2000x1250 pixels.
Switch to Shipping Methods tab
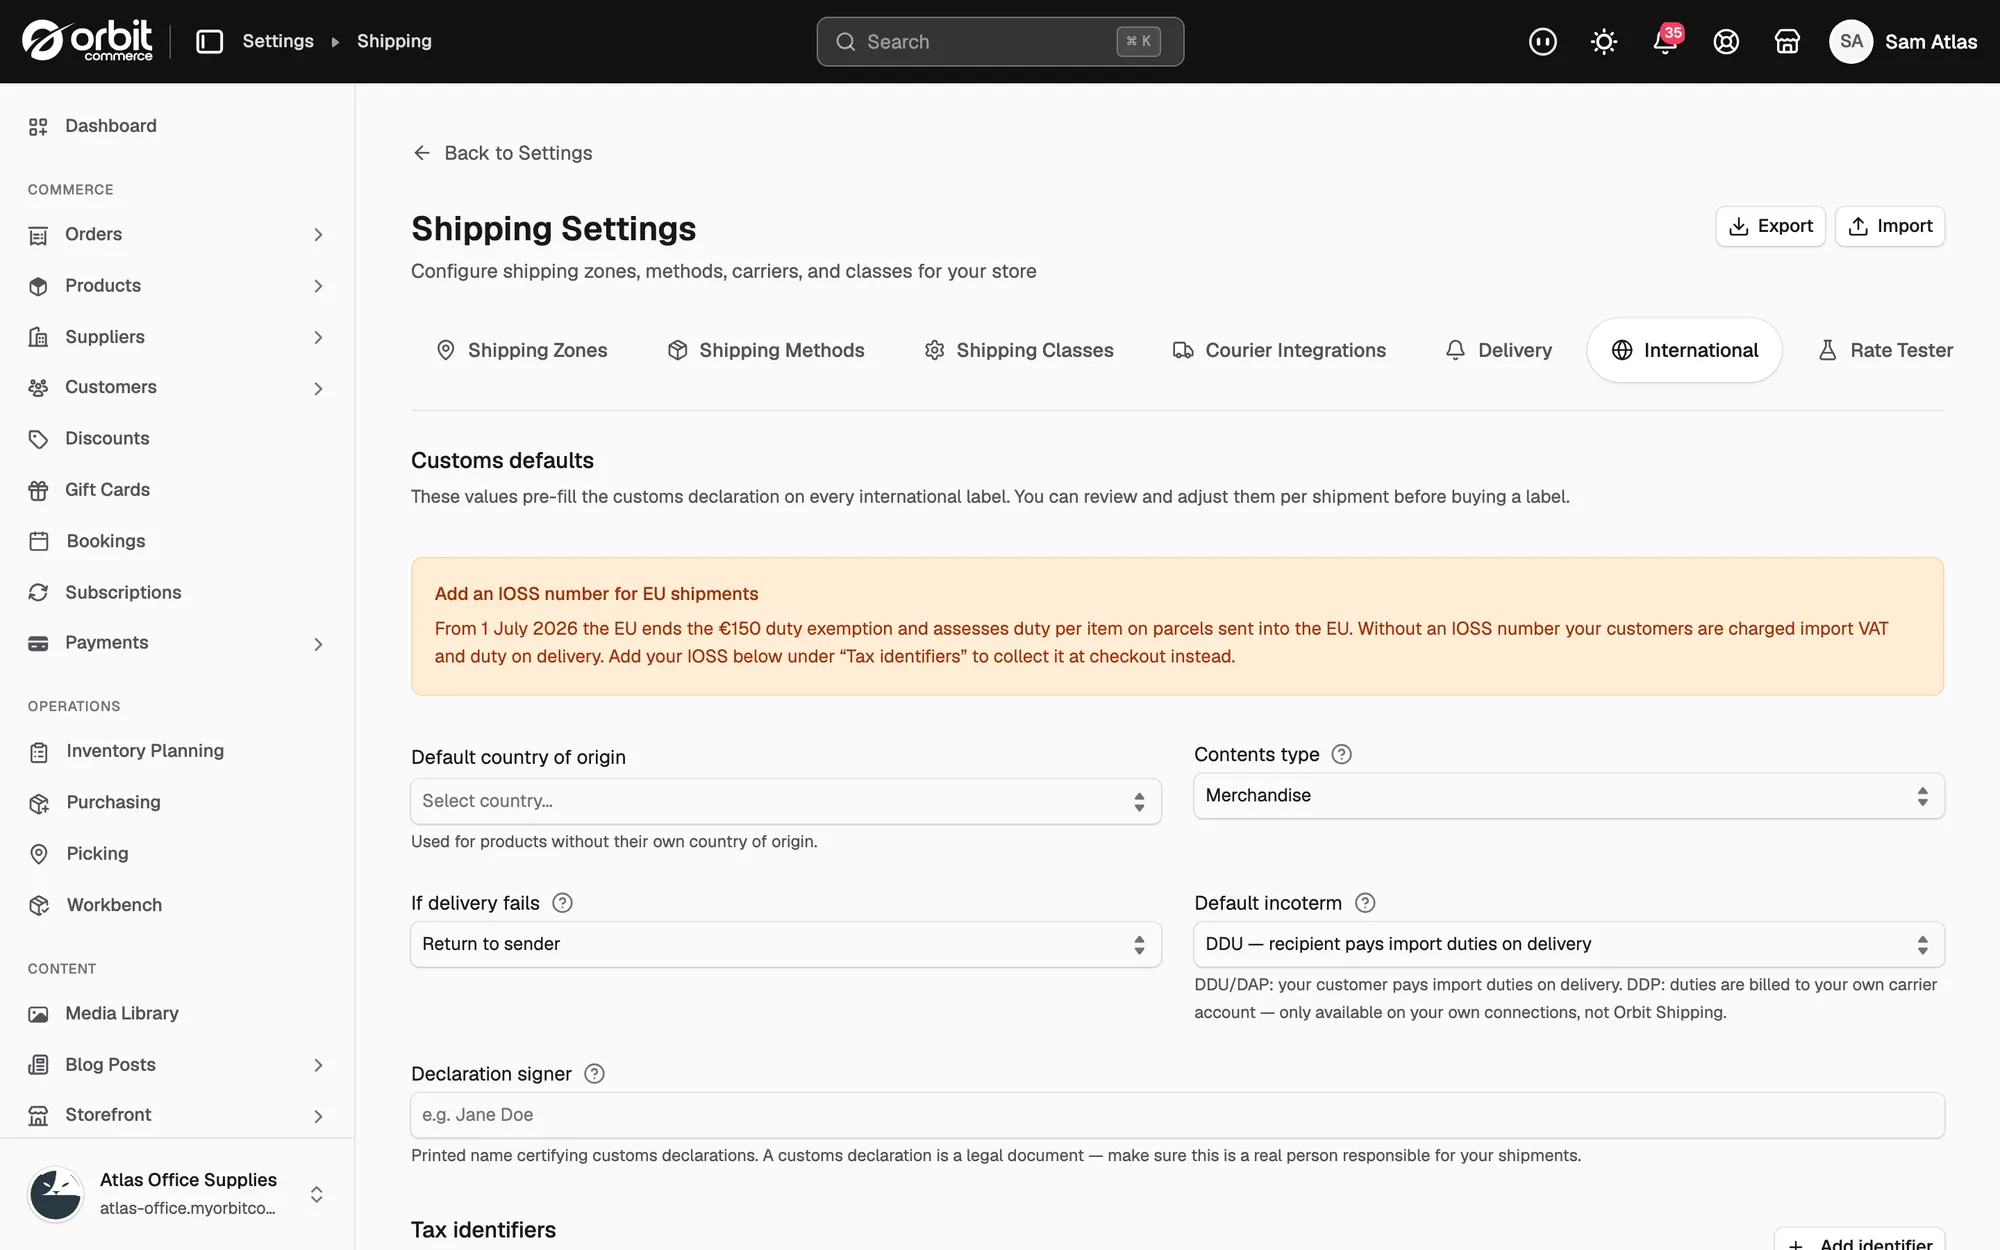[766, 350]
